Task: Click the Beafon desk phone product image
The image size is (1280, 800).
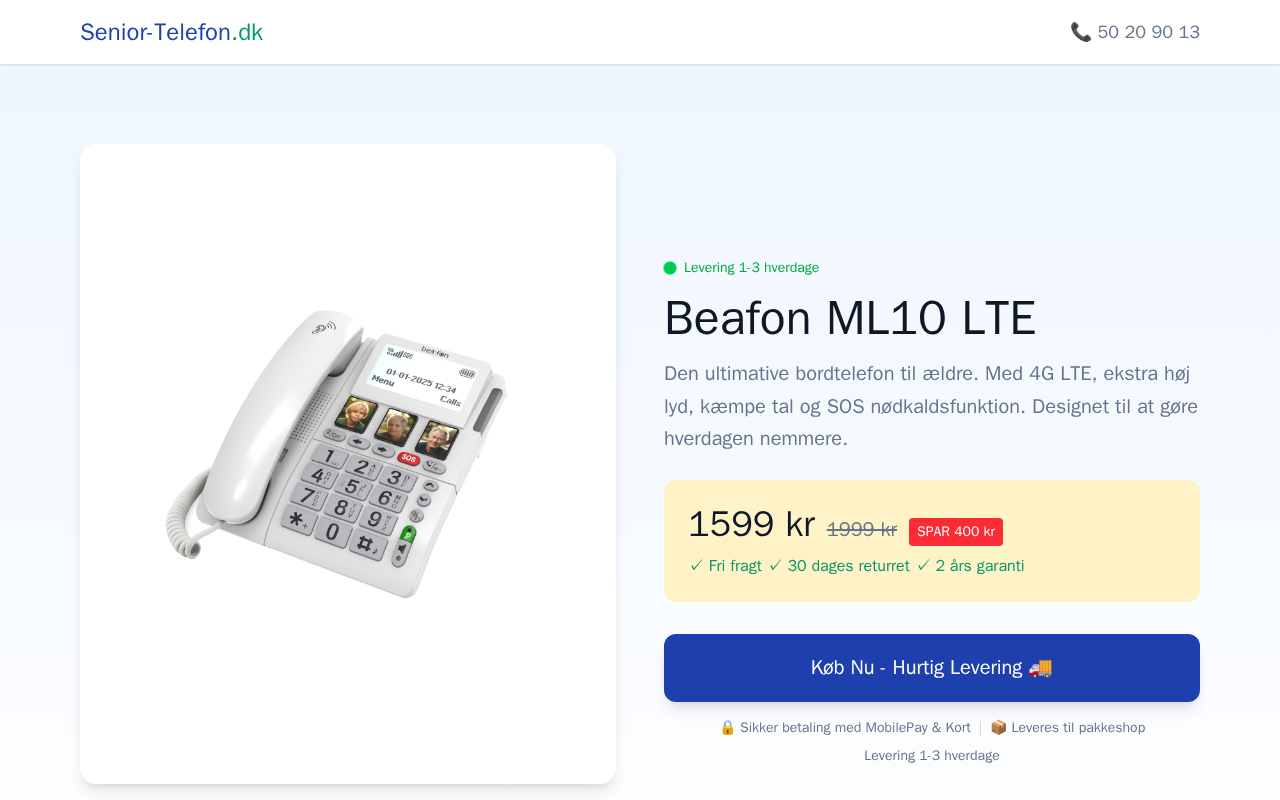Action: click(x=338, y=453)
